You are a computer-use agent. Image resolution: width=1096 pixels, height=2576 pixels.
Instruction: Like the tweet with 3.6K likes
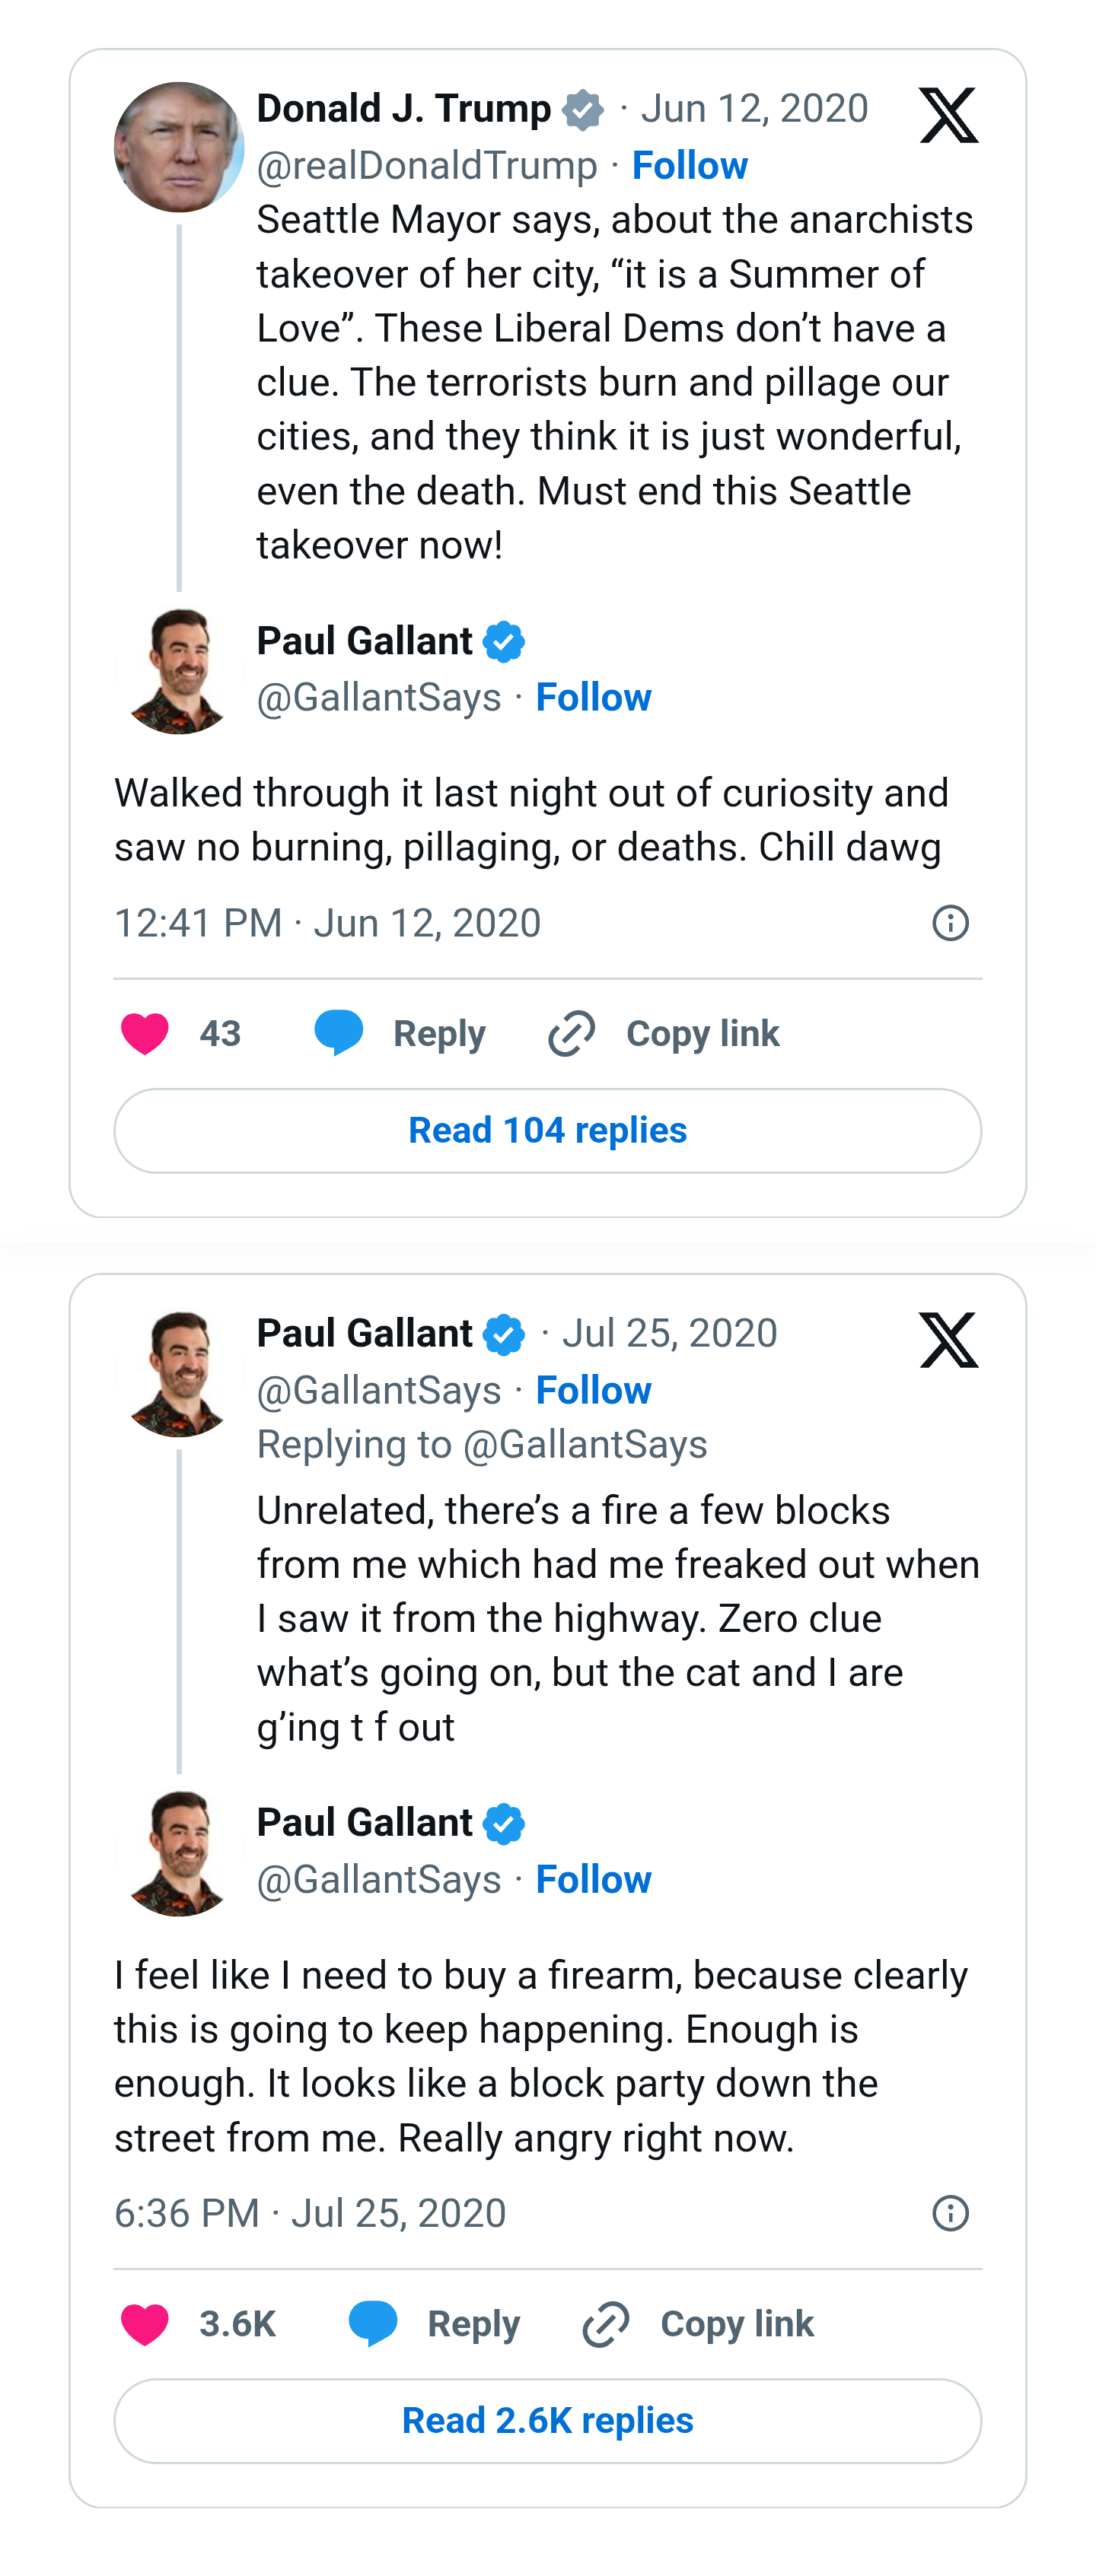(x=145, y=2323)
